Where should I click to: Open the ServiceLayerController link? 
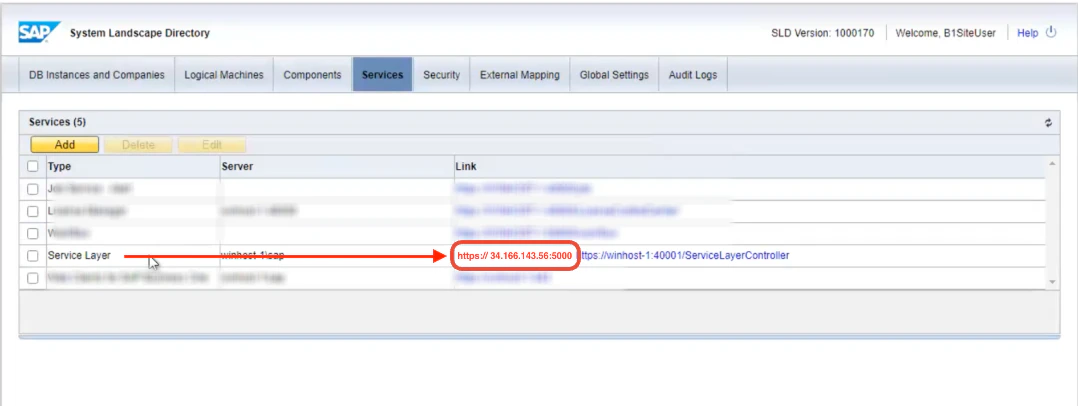tap(684, 256)
